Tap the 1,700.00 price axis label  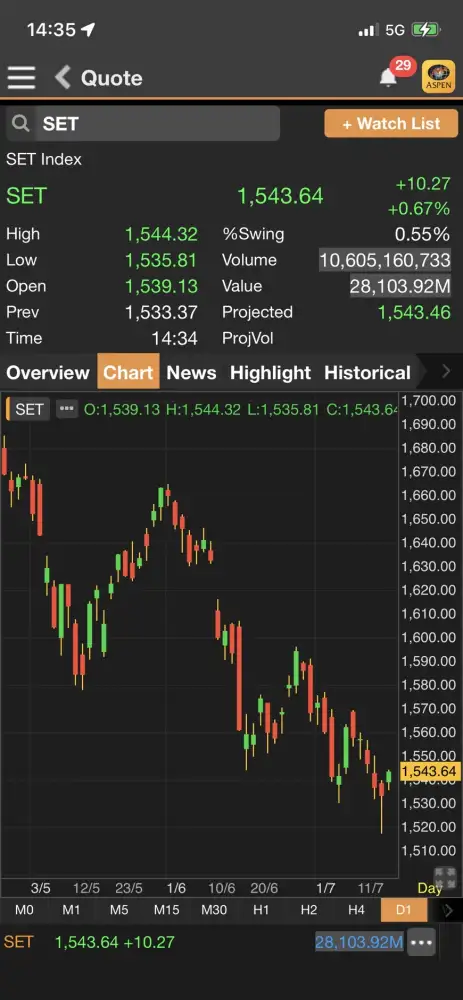tap(429, 401)
